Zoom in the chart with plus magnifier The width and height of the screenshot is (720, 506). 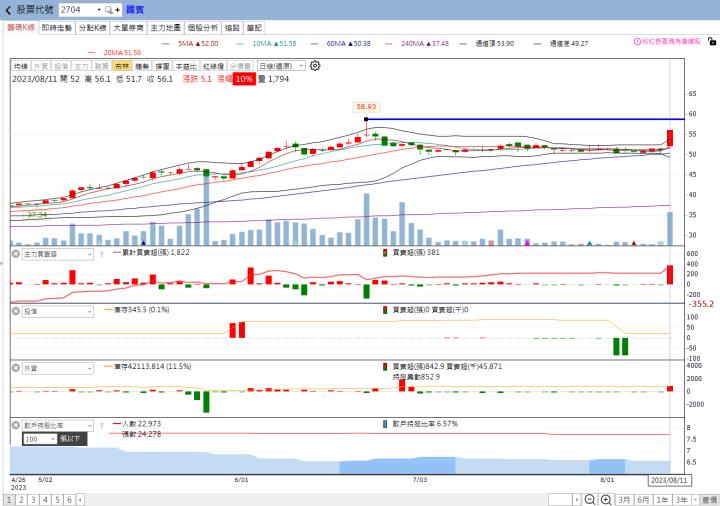pyautogui.click(x=606, y=500)
